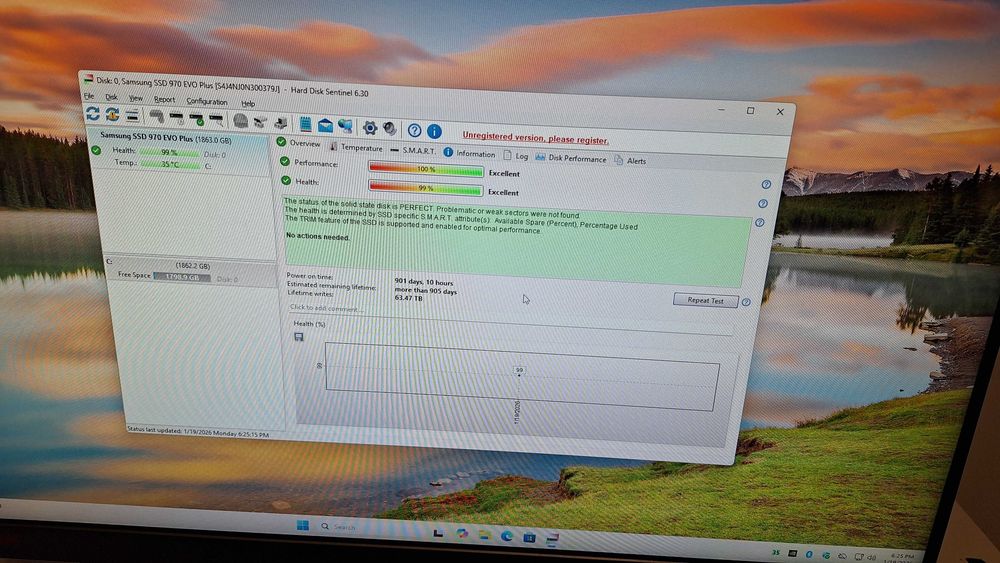Viewport: 1000px width, 563px height.
Task: Click the 'Status last updated' status bar text
Action: 198,432
